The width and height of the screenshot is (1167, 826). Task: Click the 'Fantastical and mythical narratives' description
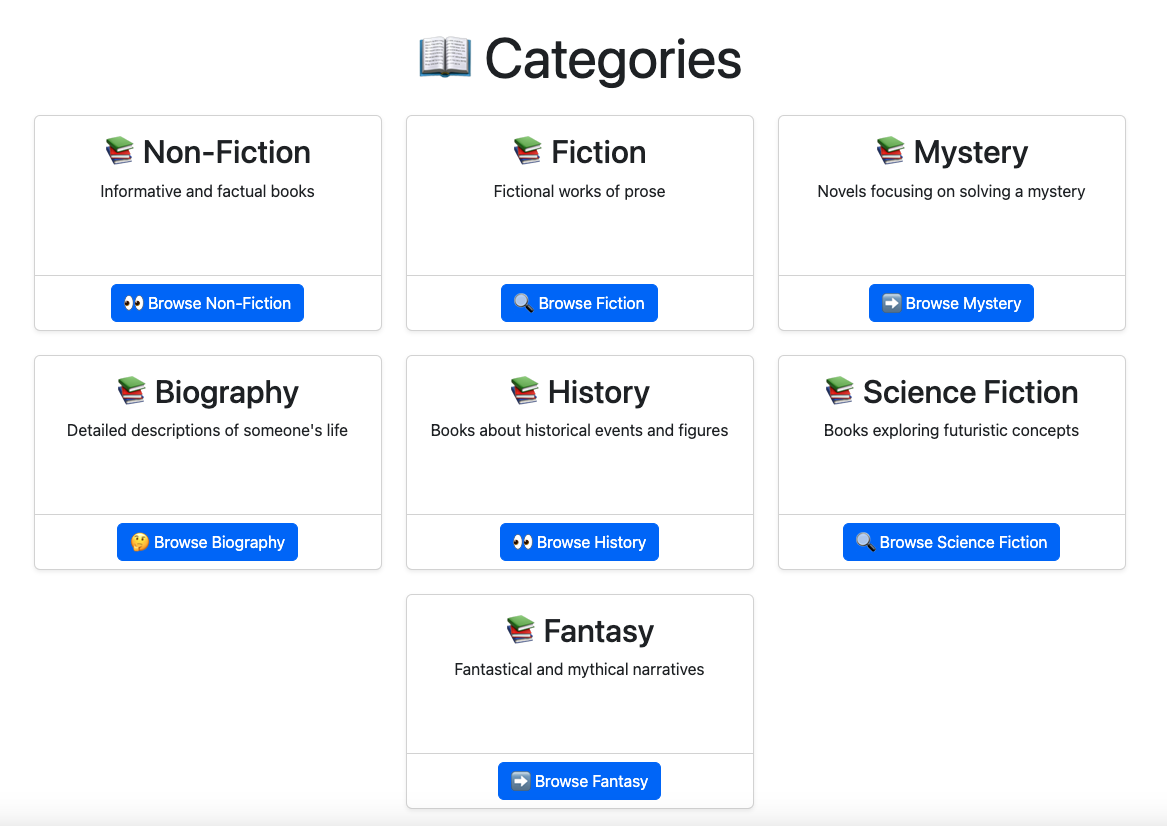coord(579,669)
